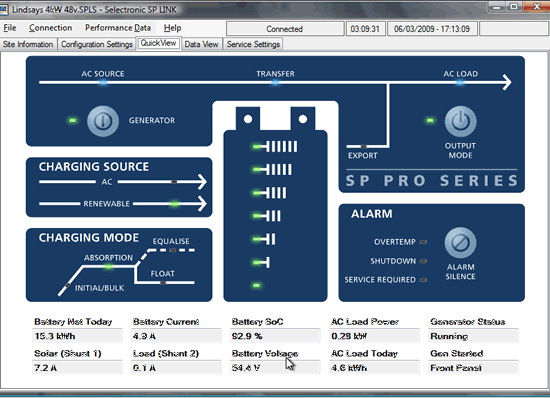550x398 pixels.
Task: Click the AC Load Power value field
Action: 374,336
